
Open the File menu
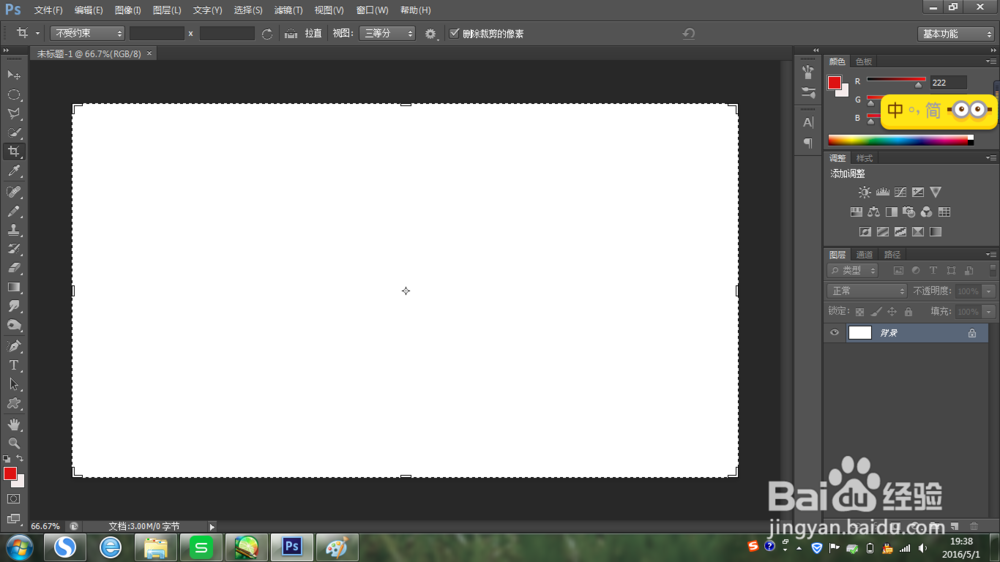pyautogui.click(x=48, y=10)
